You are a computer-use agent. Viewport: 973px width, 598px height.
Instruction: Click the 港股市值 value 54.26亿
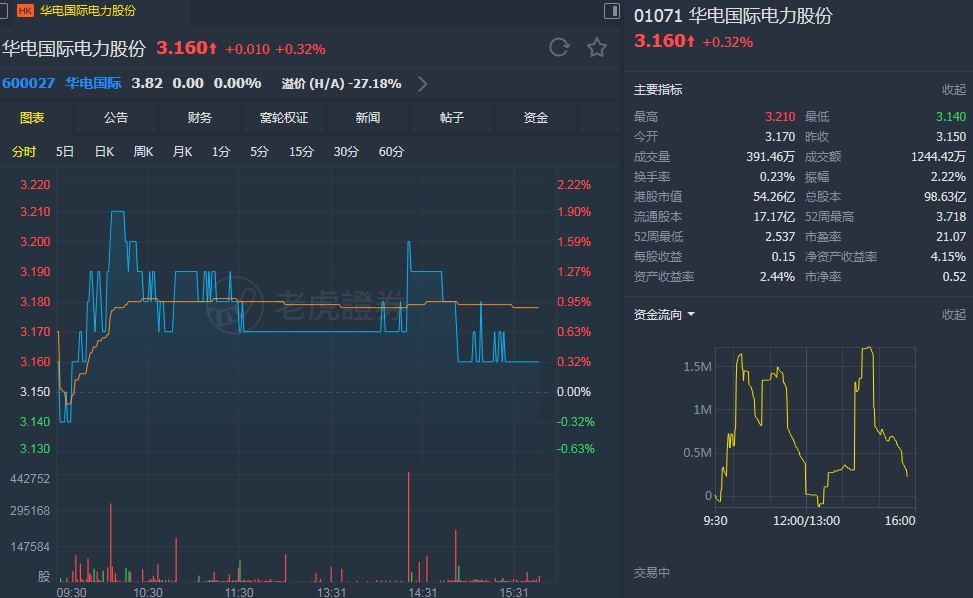pyautogui.click(x=774, y=197)
